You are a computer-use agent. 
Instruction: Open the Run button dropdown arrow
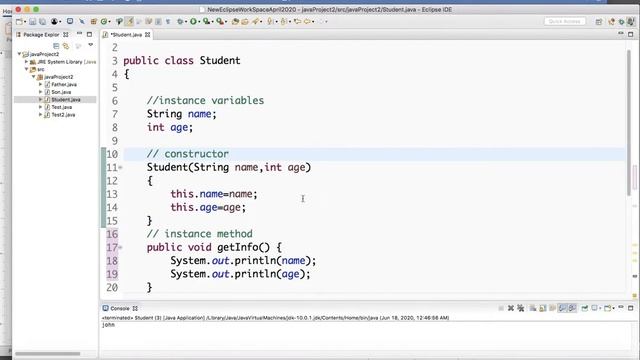[x=199, y=22]
